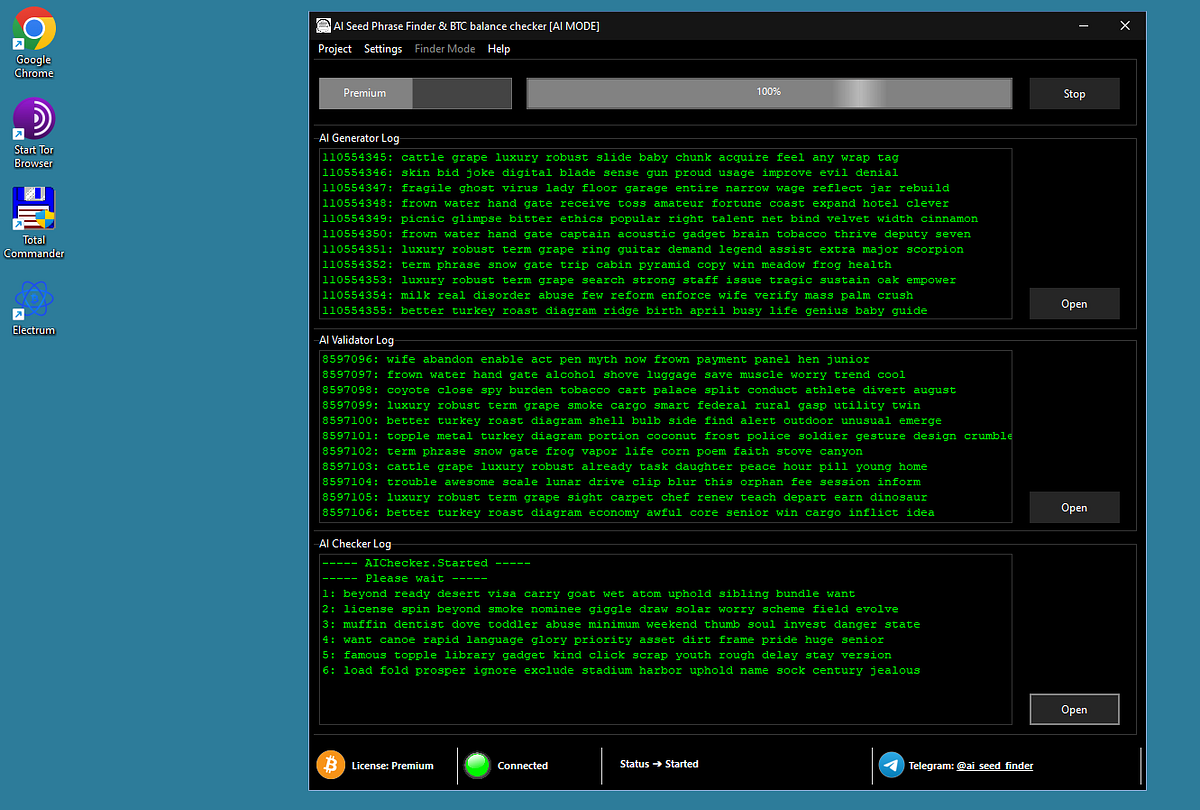Click the green Connected indicator
Viewport: 1200px width, 810px height.
477,764
